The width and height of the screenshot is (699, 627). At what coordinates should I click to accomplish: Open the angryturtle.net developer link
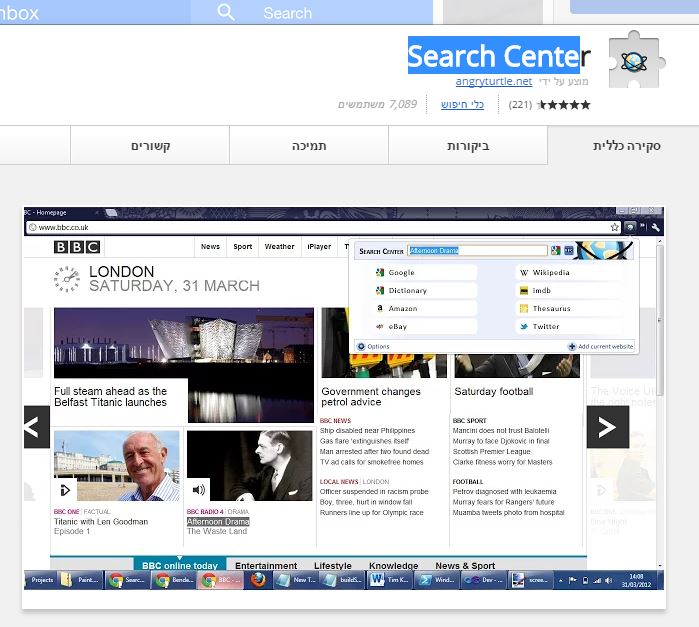[x=493, y=81]
